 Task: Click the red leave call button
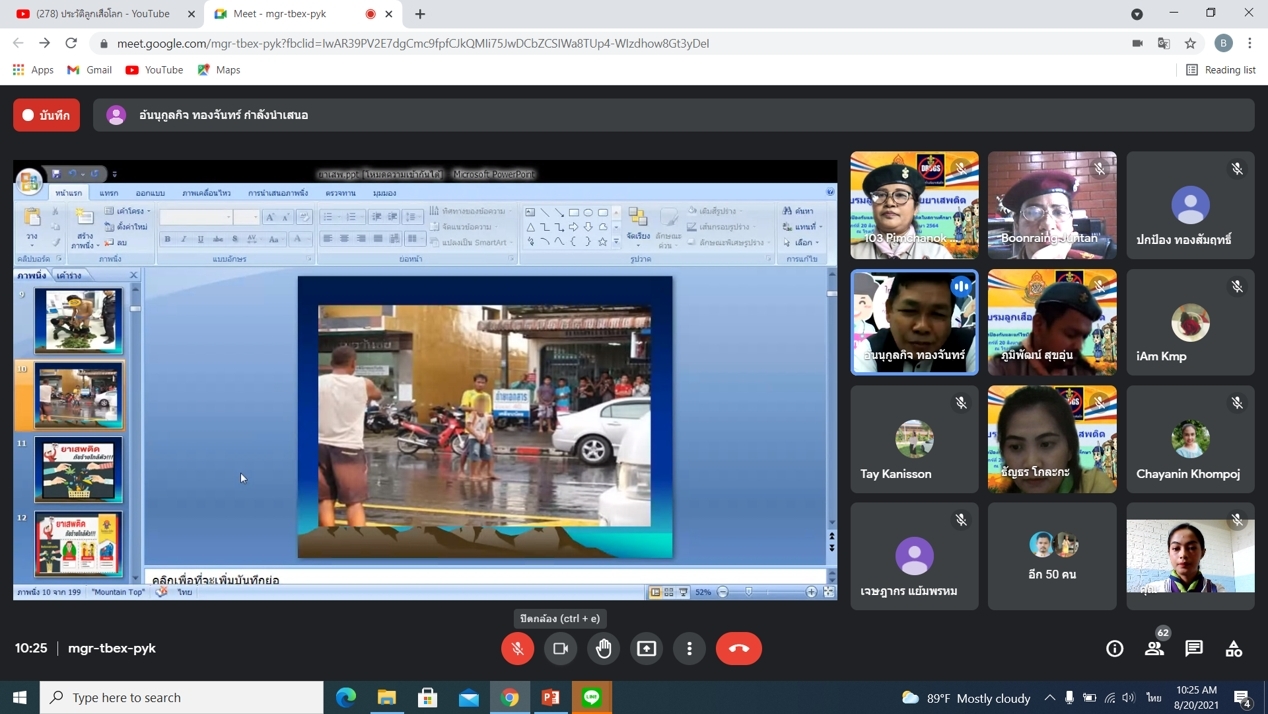(738, 648)
